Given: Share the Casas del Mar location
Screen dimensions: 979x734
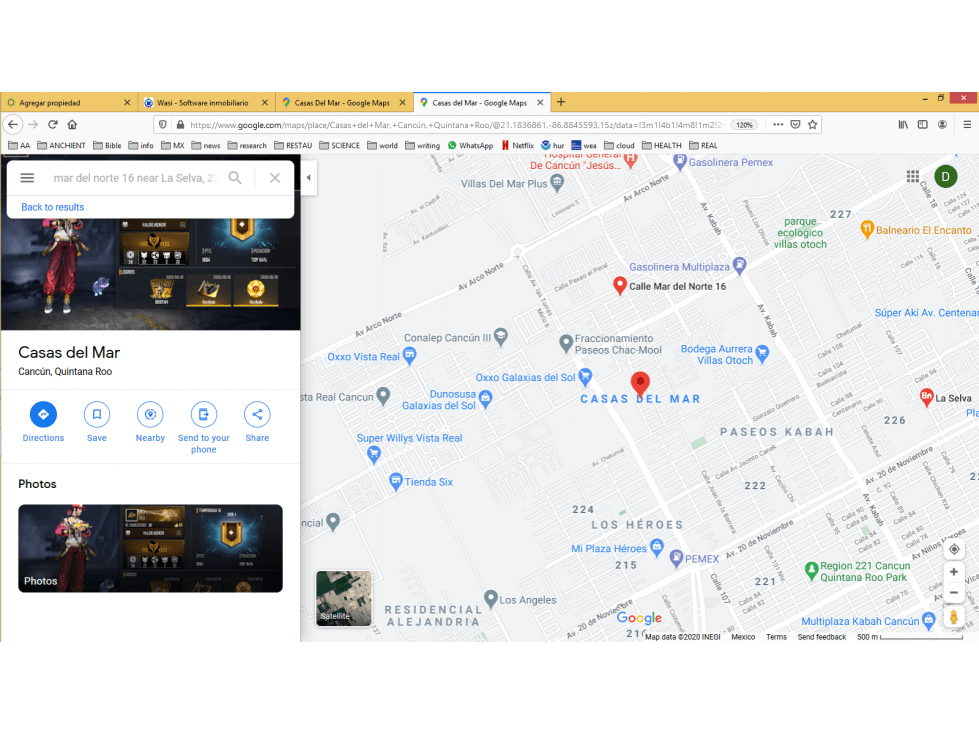Looking at the screenshot, I should 257,414.
